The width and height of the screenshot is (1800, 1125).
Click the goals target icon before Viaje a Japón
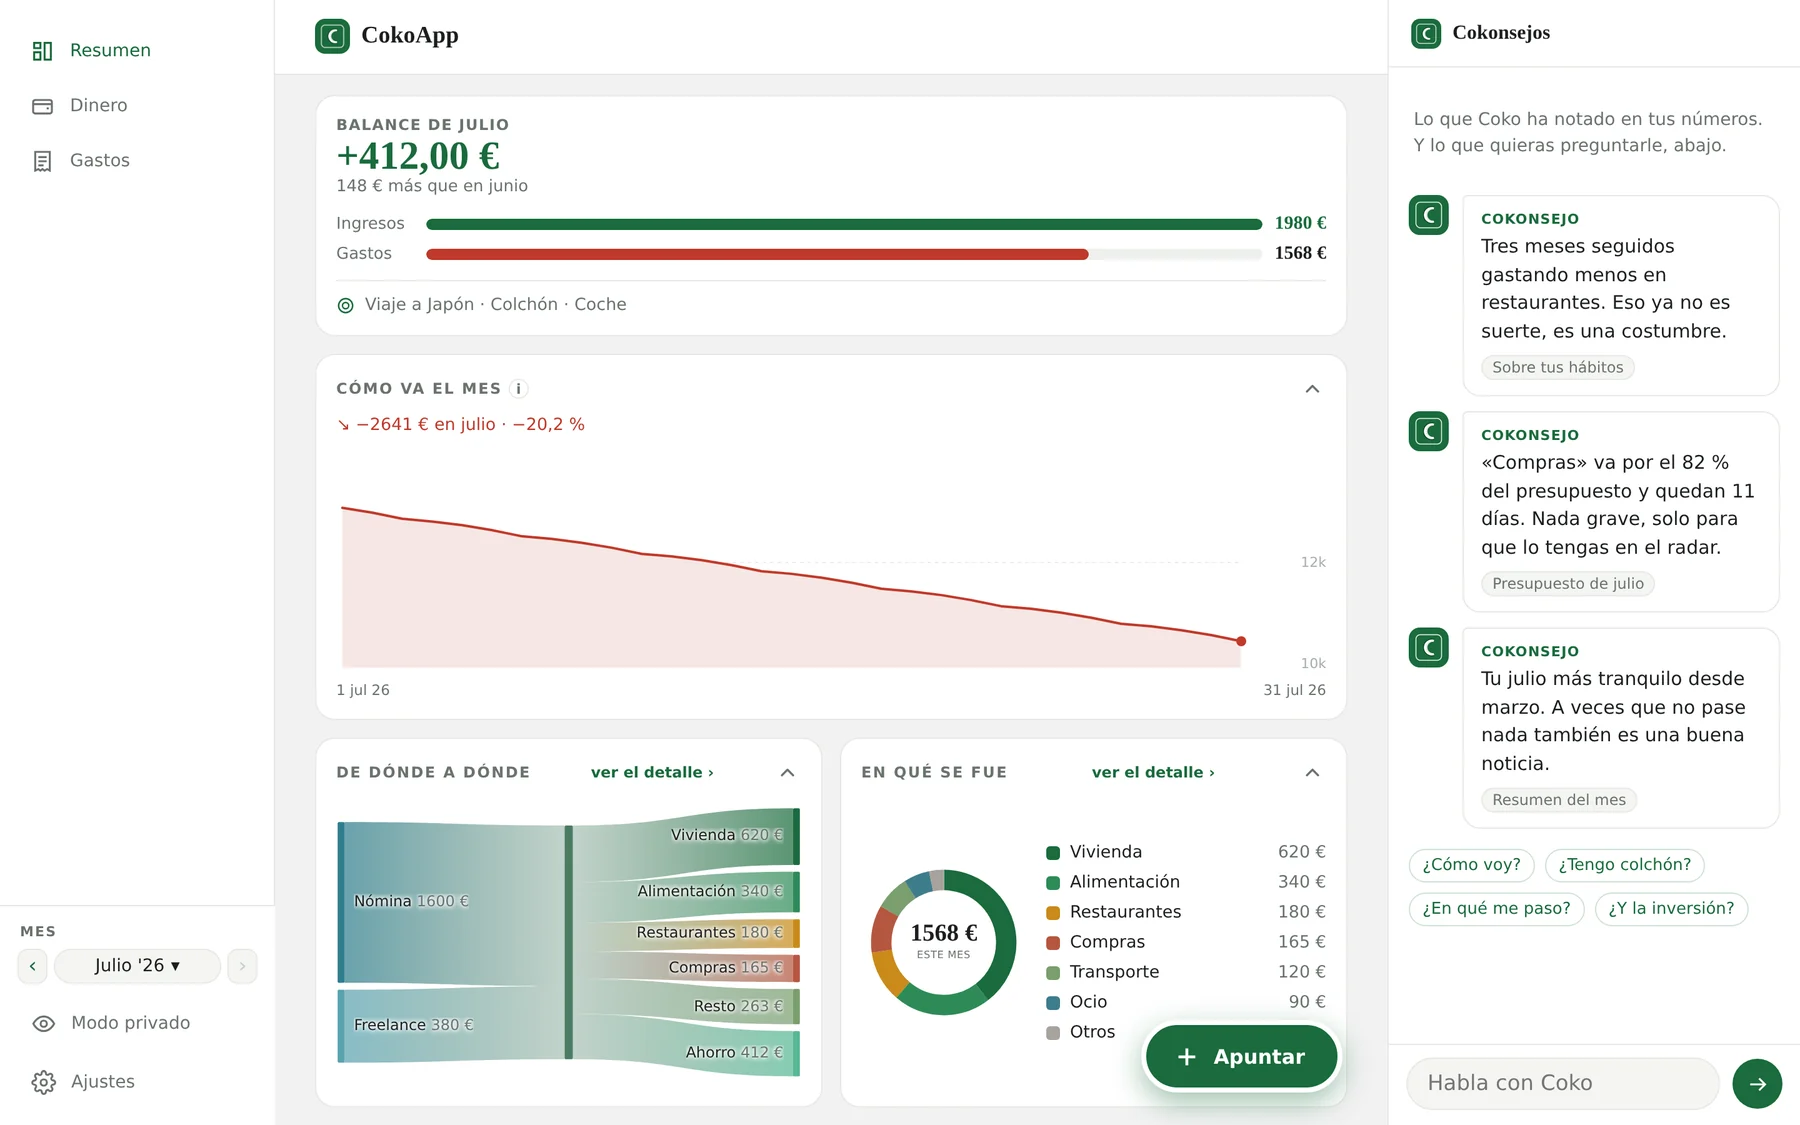click(x=346, y=305)
